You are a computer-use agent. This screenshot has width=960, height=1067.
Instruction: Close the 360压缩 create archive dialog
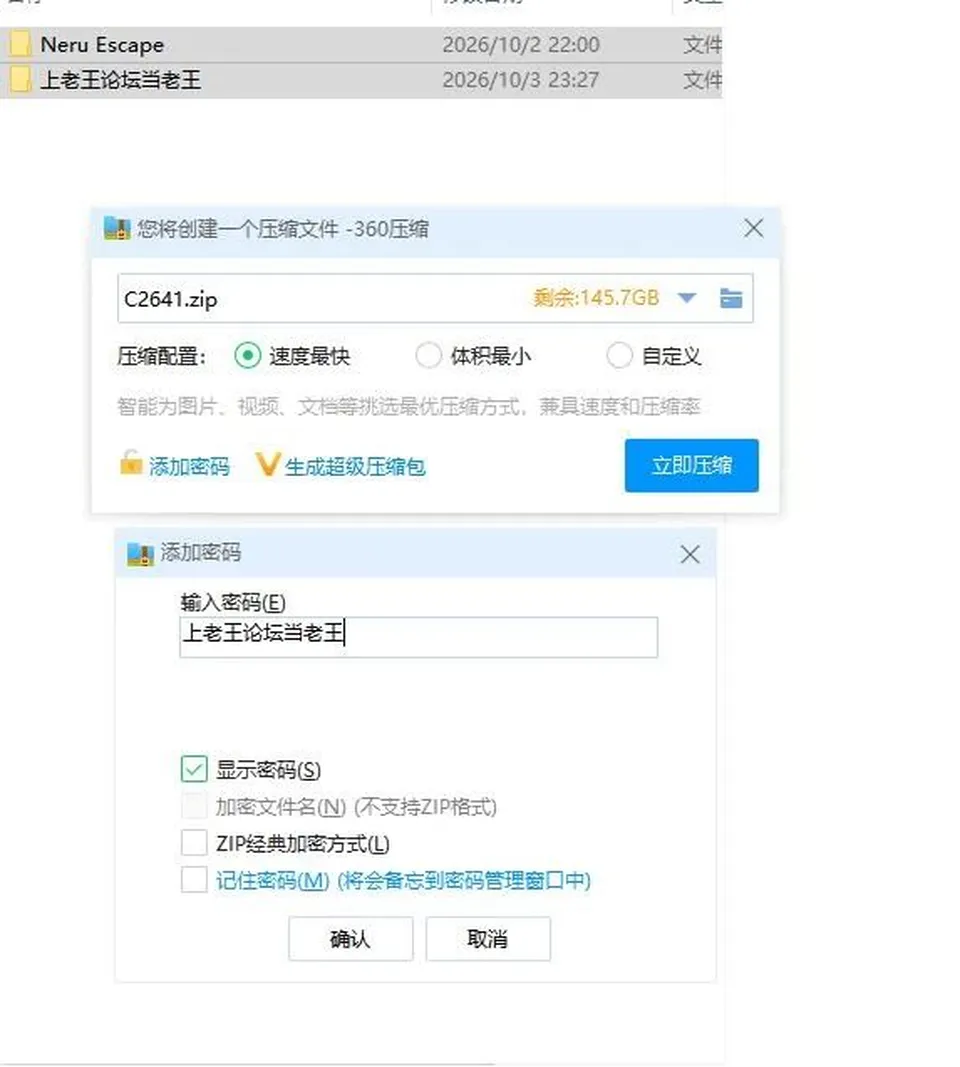click(x=753, y=229)
